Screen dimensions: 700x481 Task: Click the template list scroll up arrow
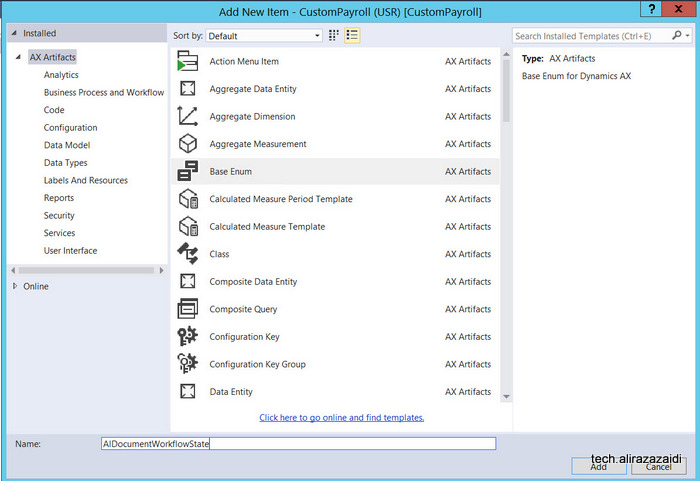point(506,54)
